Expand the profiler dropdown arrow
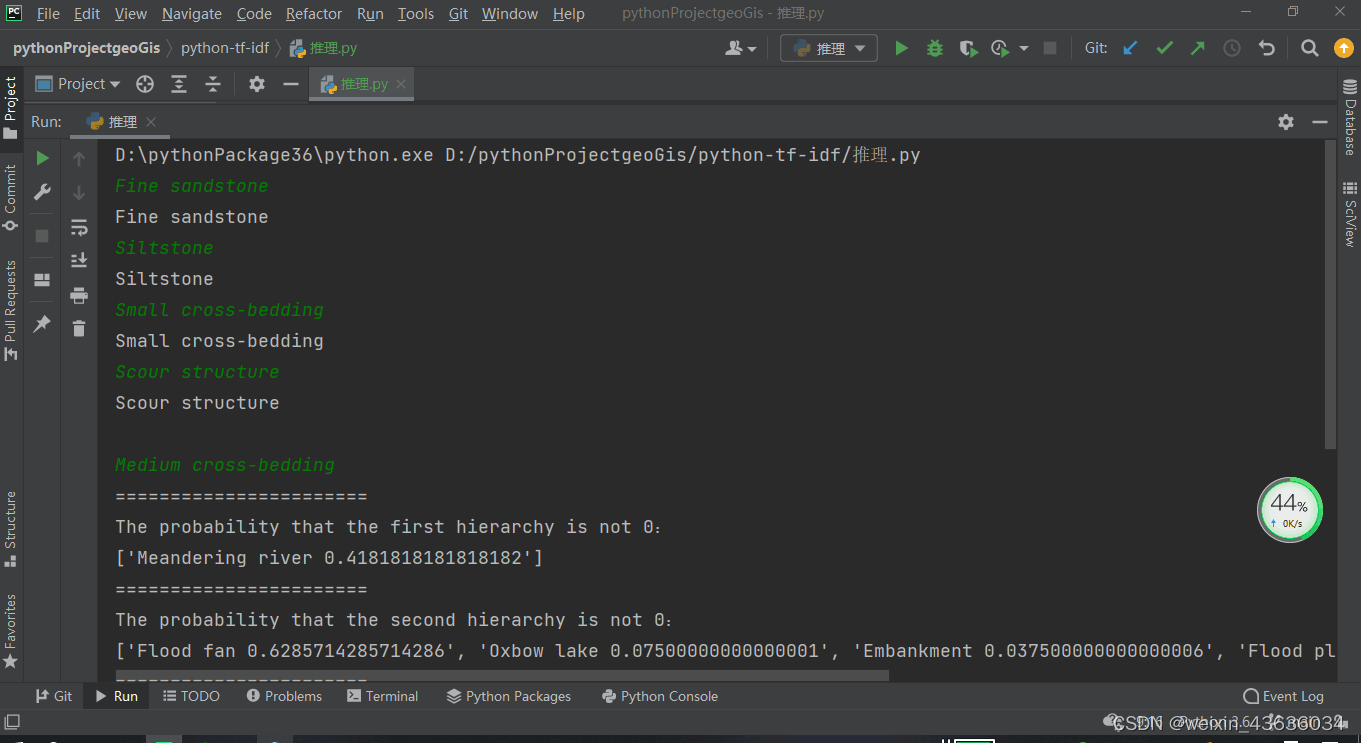The height and width of the screenshot is (743, 1361). point(1023,48)
